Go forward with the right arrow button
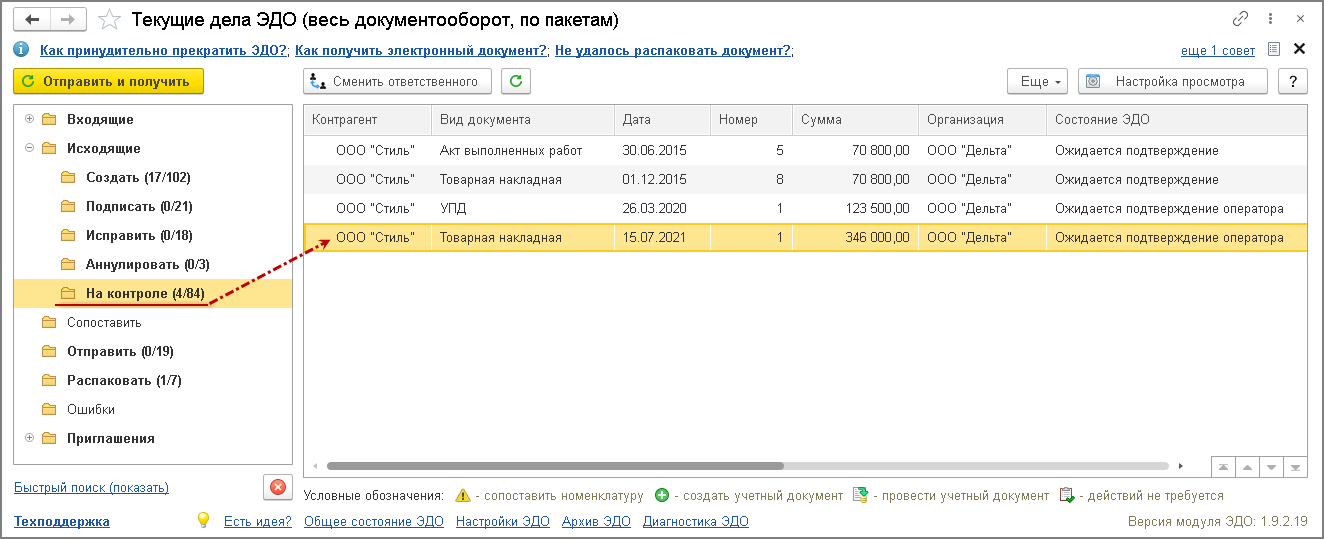Viewport: 1324px width, 539px height. (68, 19)
